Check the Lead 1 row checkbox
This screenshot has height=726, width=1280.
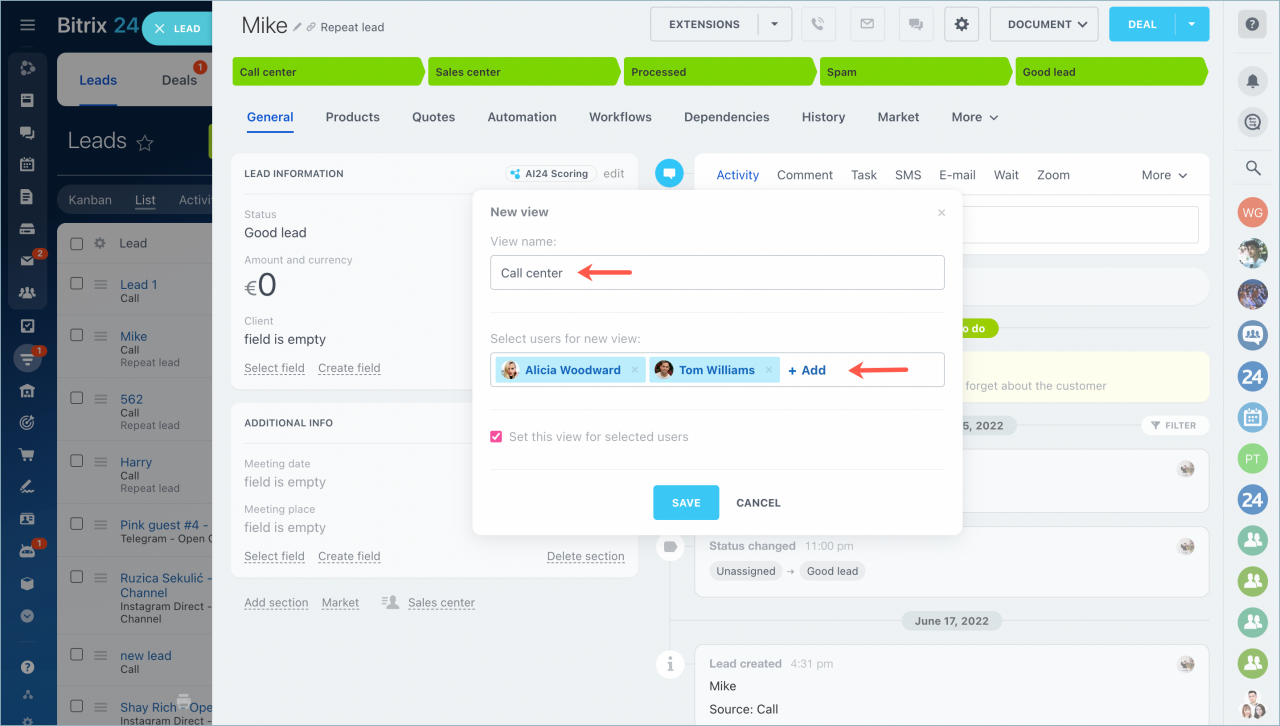(76, 284)
